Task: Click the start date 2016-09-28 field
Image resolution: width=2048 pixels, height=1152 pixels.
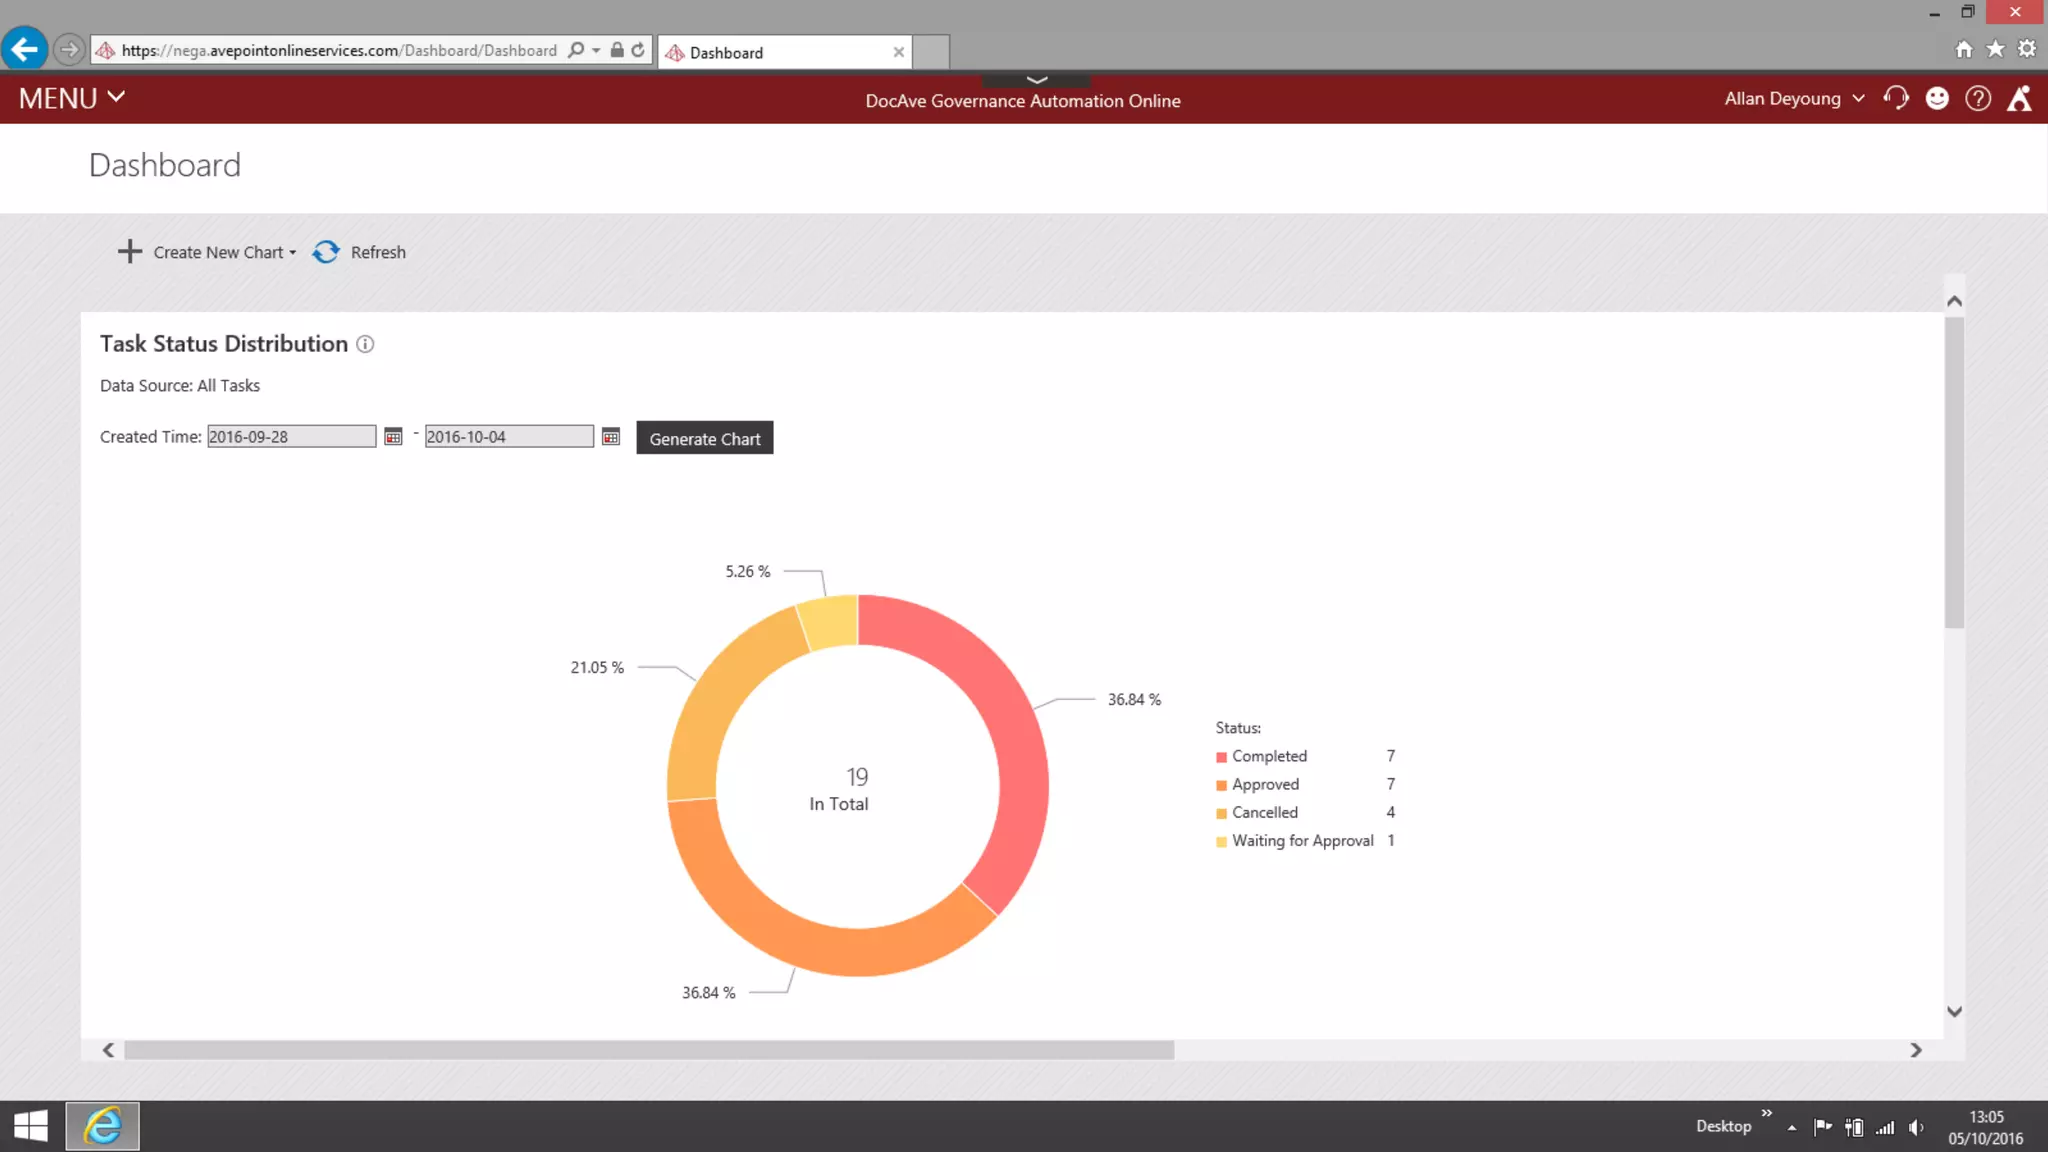Action: (x=290, y=437)
